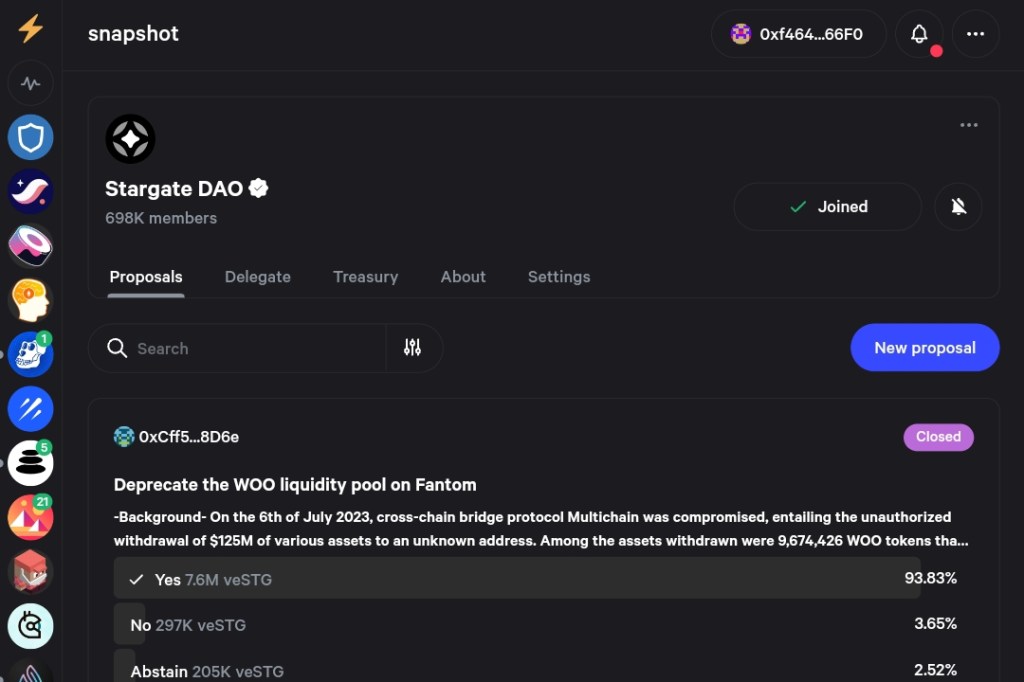Switch to the Delegate tab
1024x682 pixels.
257,277
